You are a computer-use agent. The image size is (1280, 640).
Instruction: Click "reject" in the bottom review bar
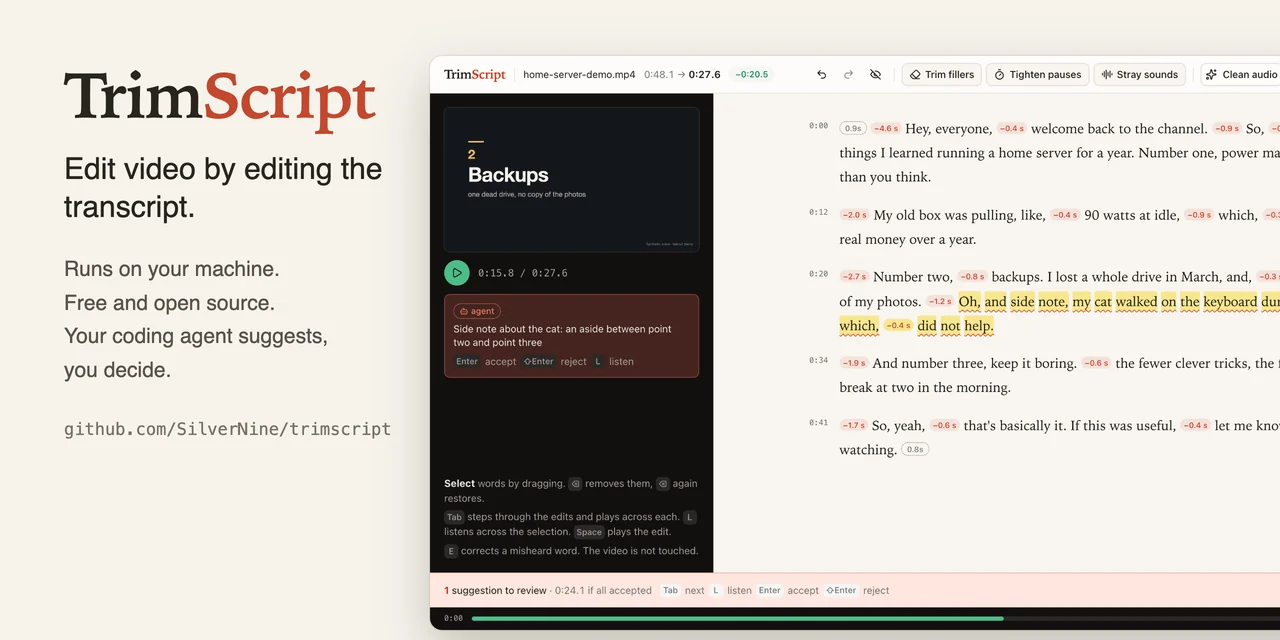(x=876, y=590)
